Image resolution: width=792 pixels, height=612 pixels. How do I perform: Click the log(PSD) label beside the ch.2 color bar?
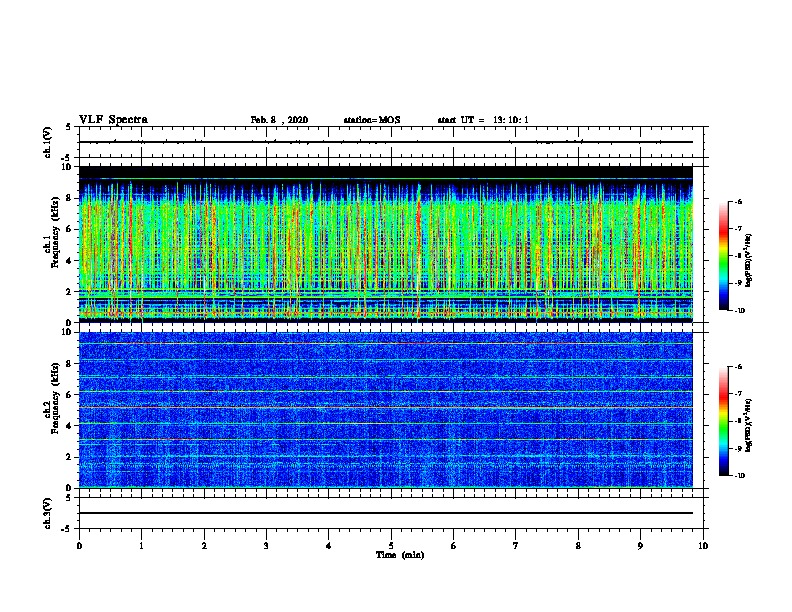pyautogui.click(x=749, y=425)
